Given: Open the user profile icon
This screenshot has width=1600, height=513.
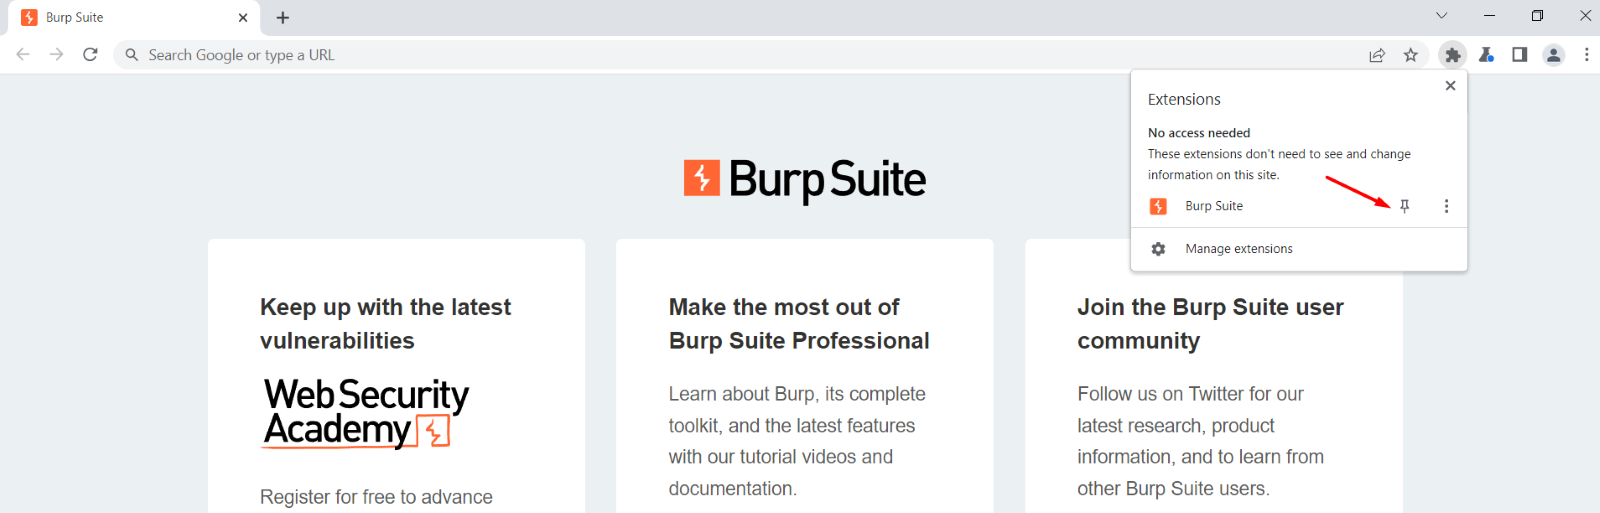Looking at the screenshot, I should point(1553,55).
